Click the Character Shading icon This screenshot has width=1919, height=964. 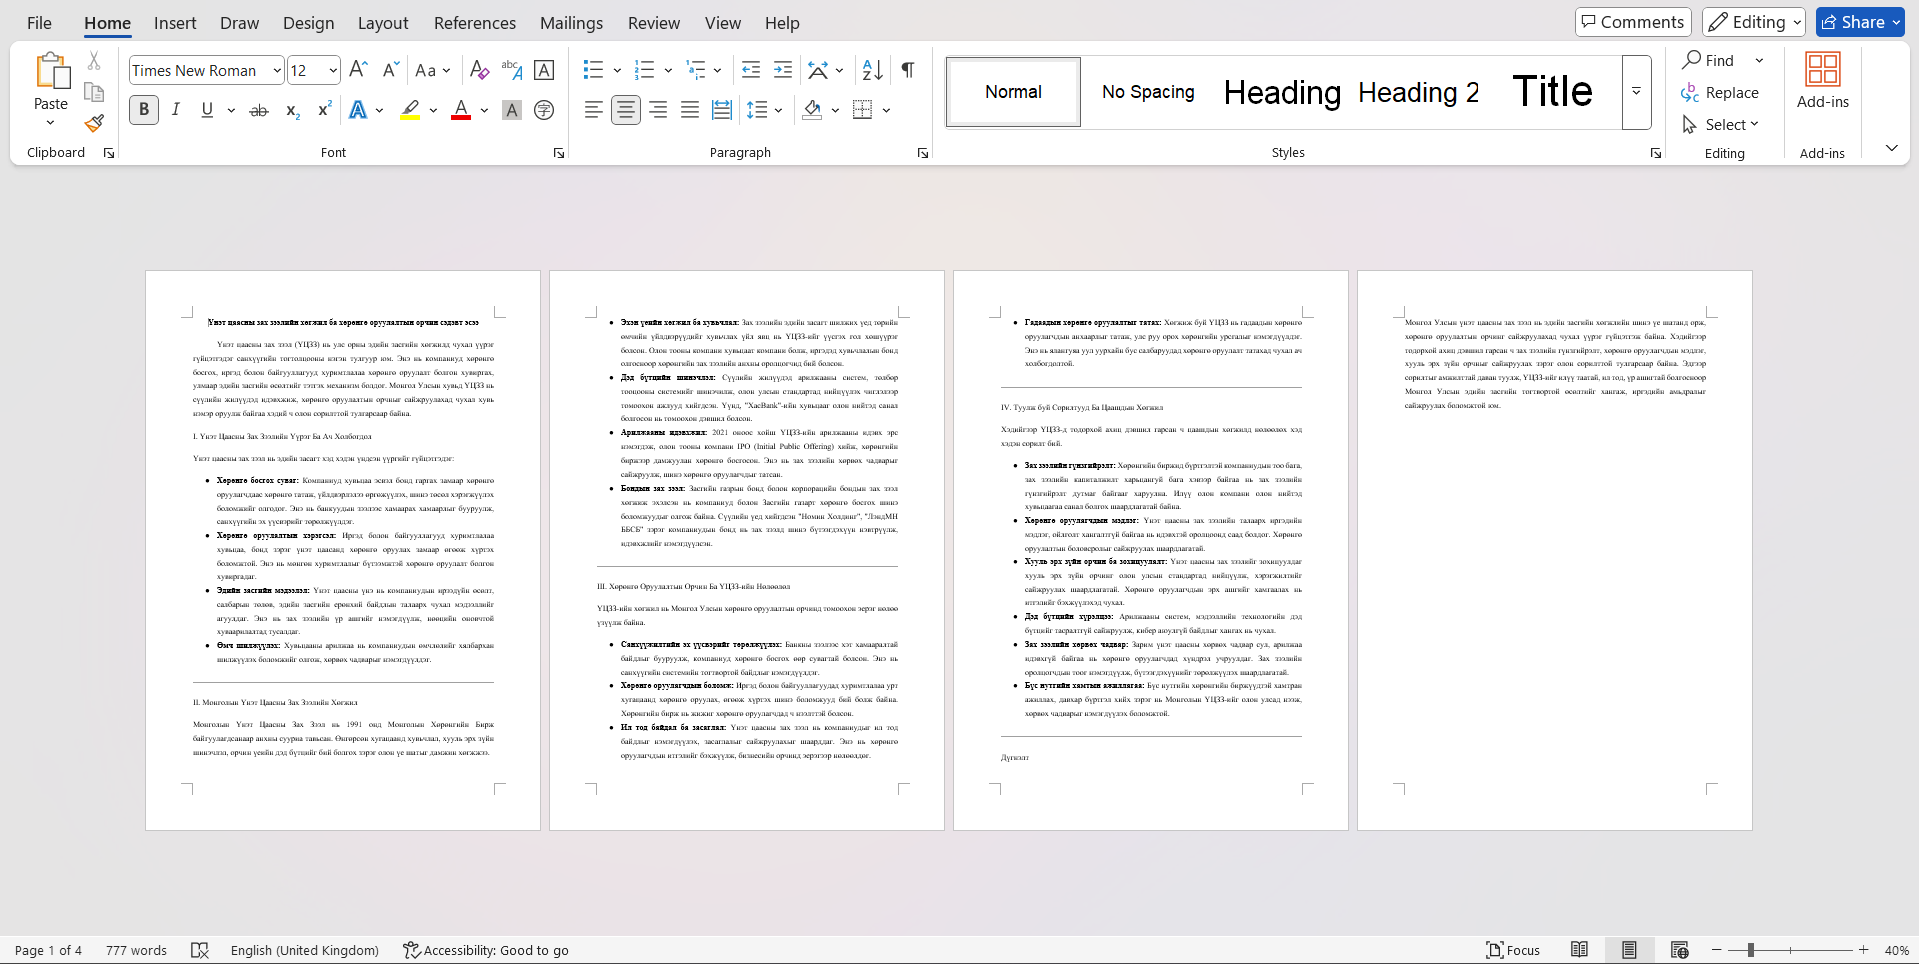(512, 110)
